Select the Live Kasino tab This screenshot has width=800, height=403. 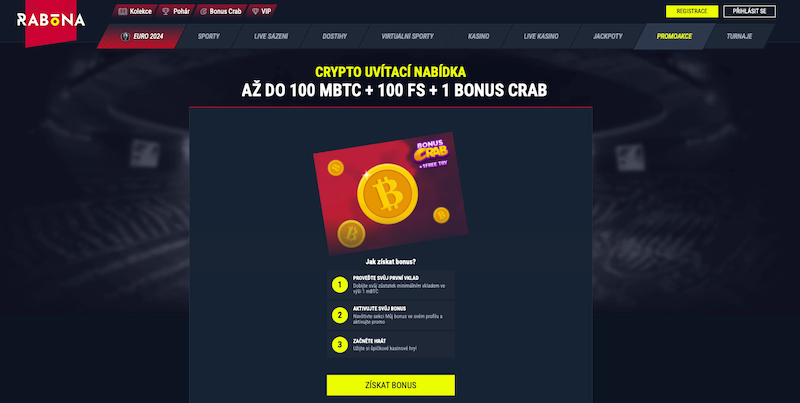[x=541, y=36]
